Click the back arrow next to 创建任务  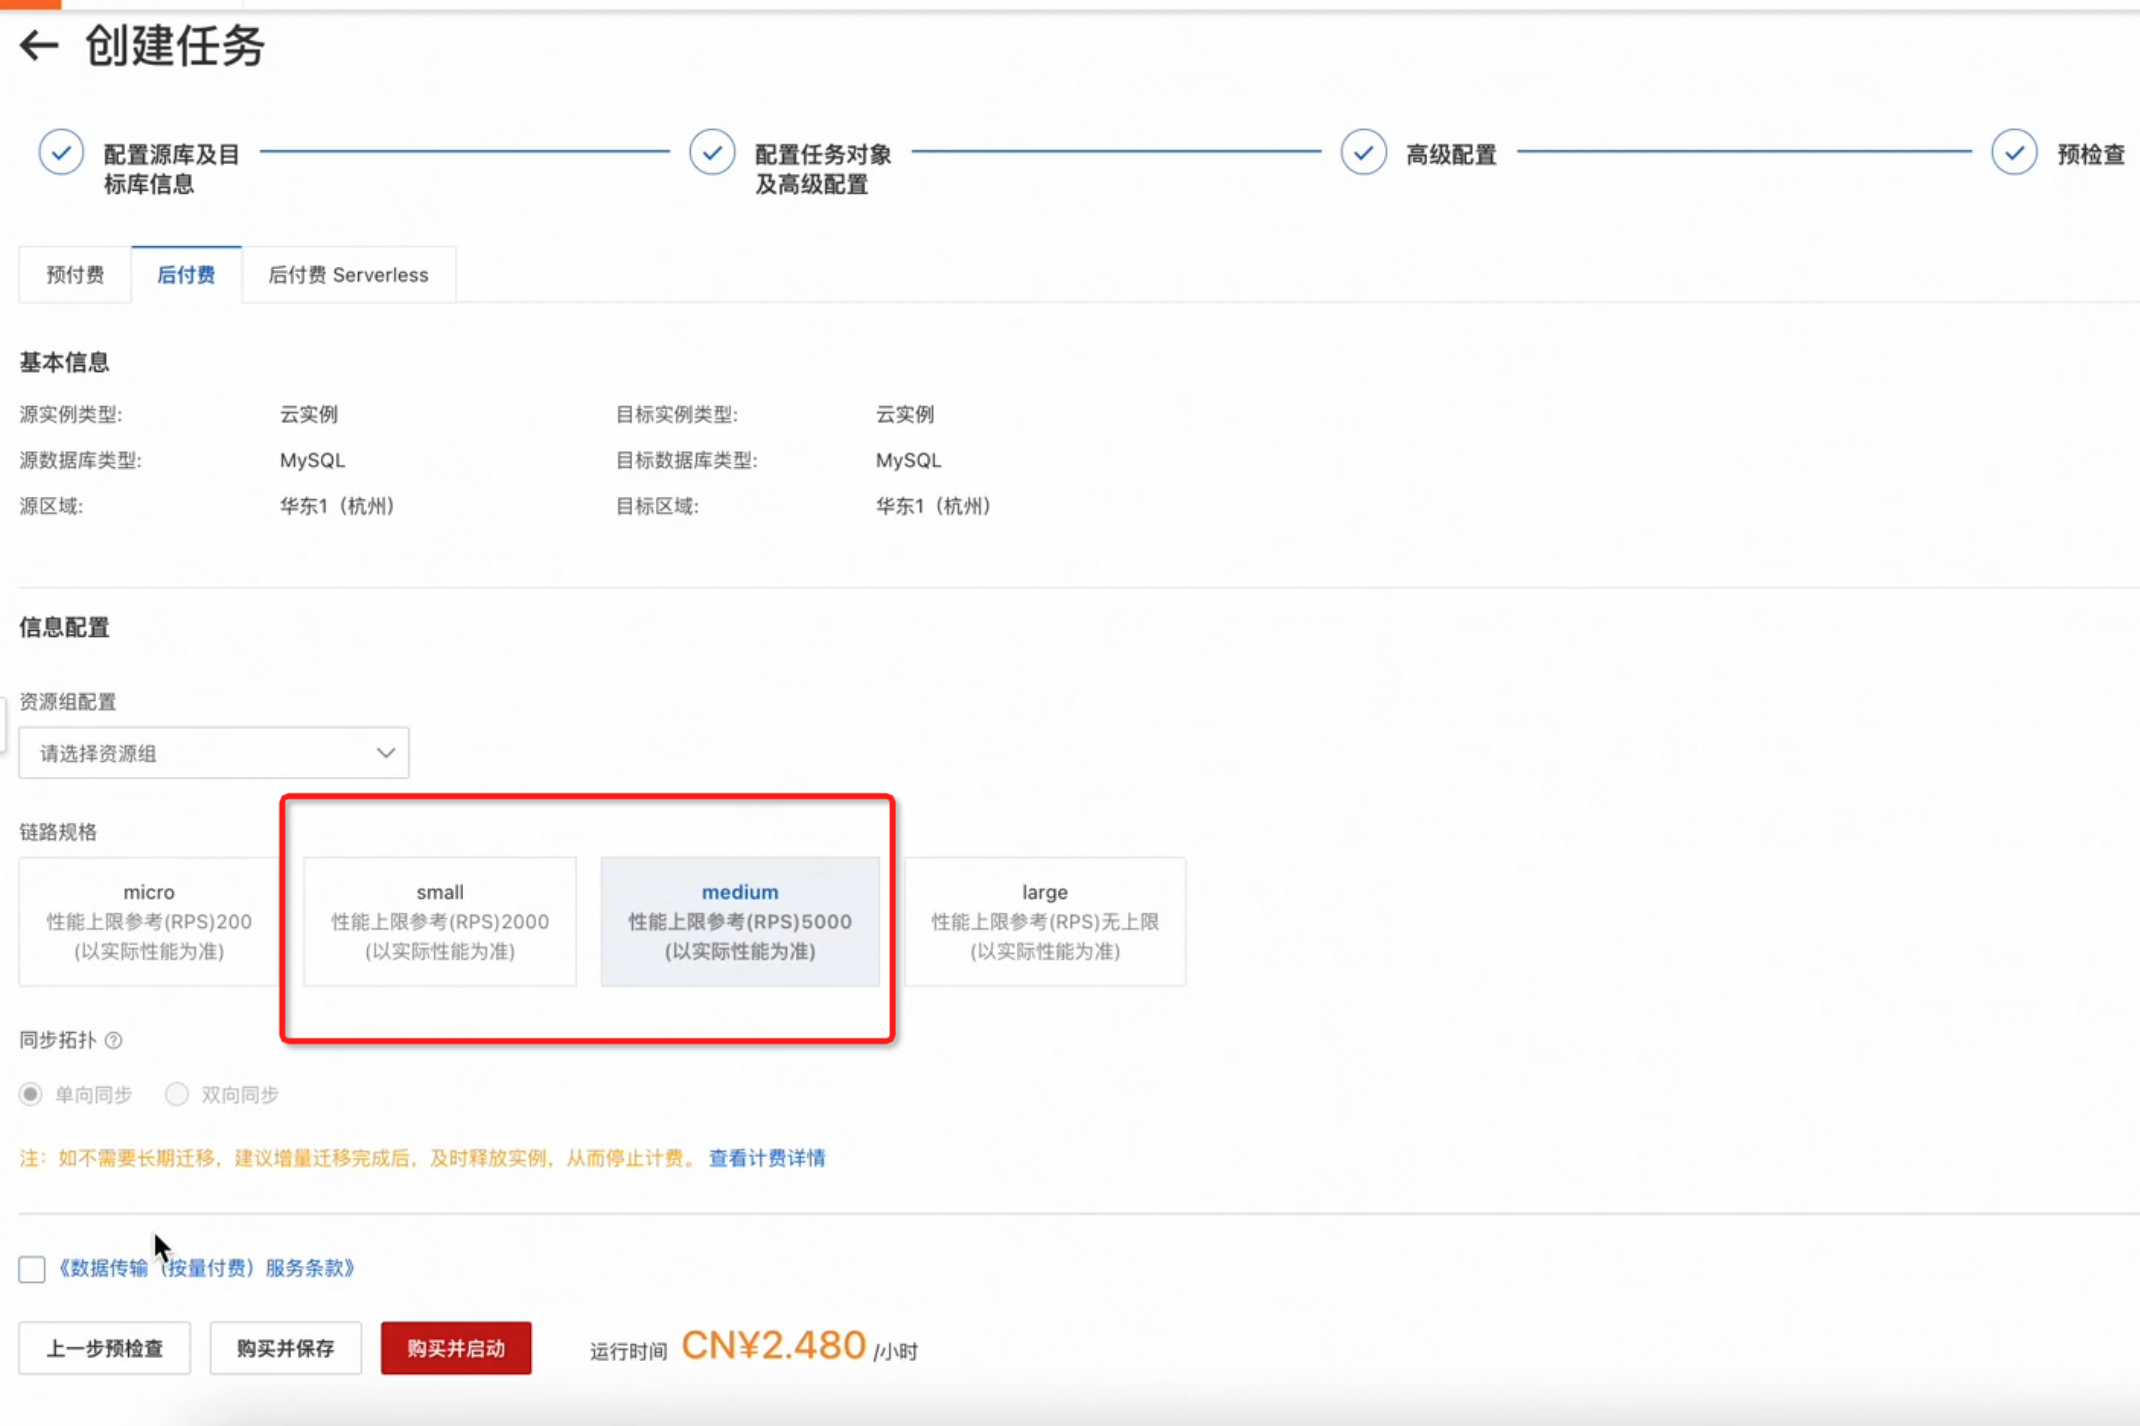coord(39,45)
